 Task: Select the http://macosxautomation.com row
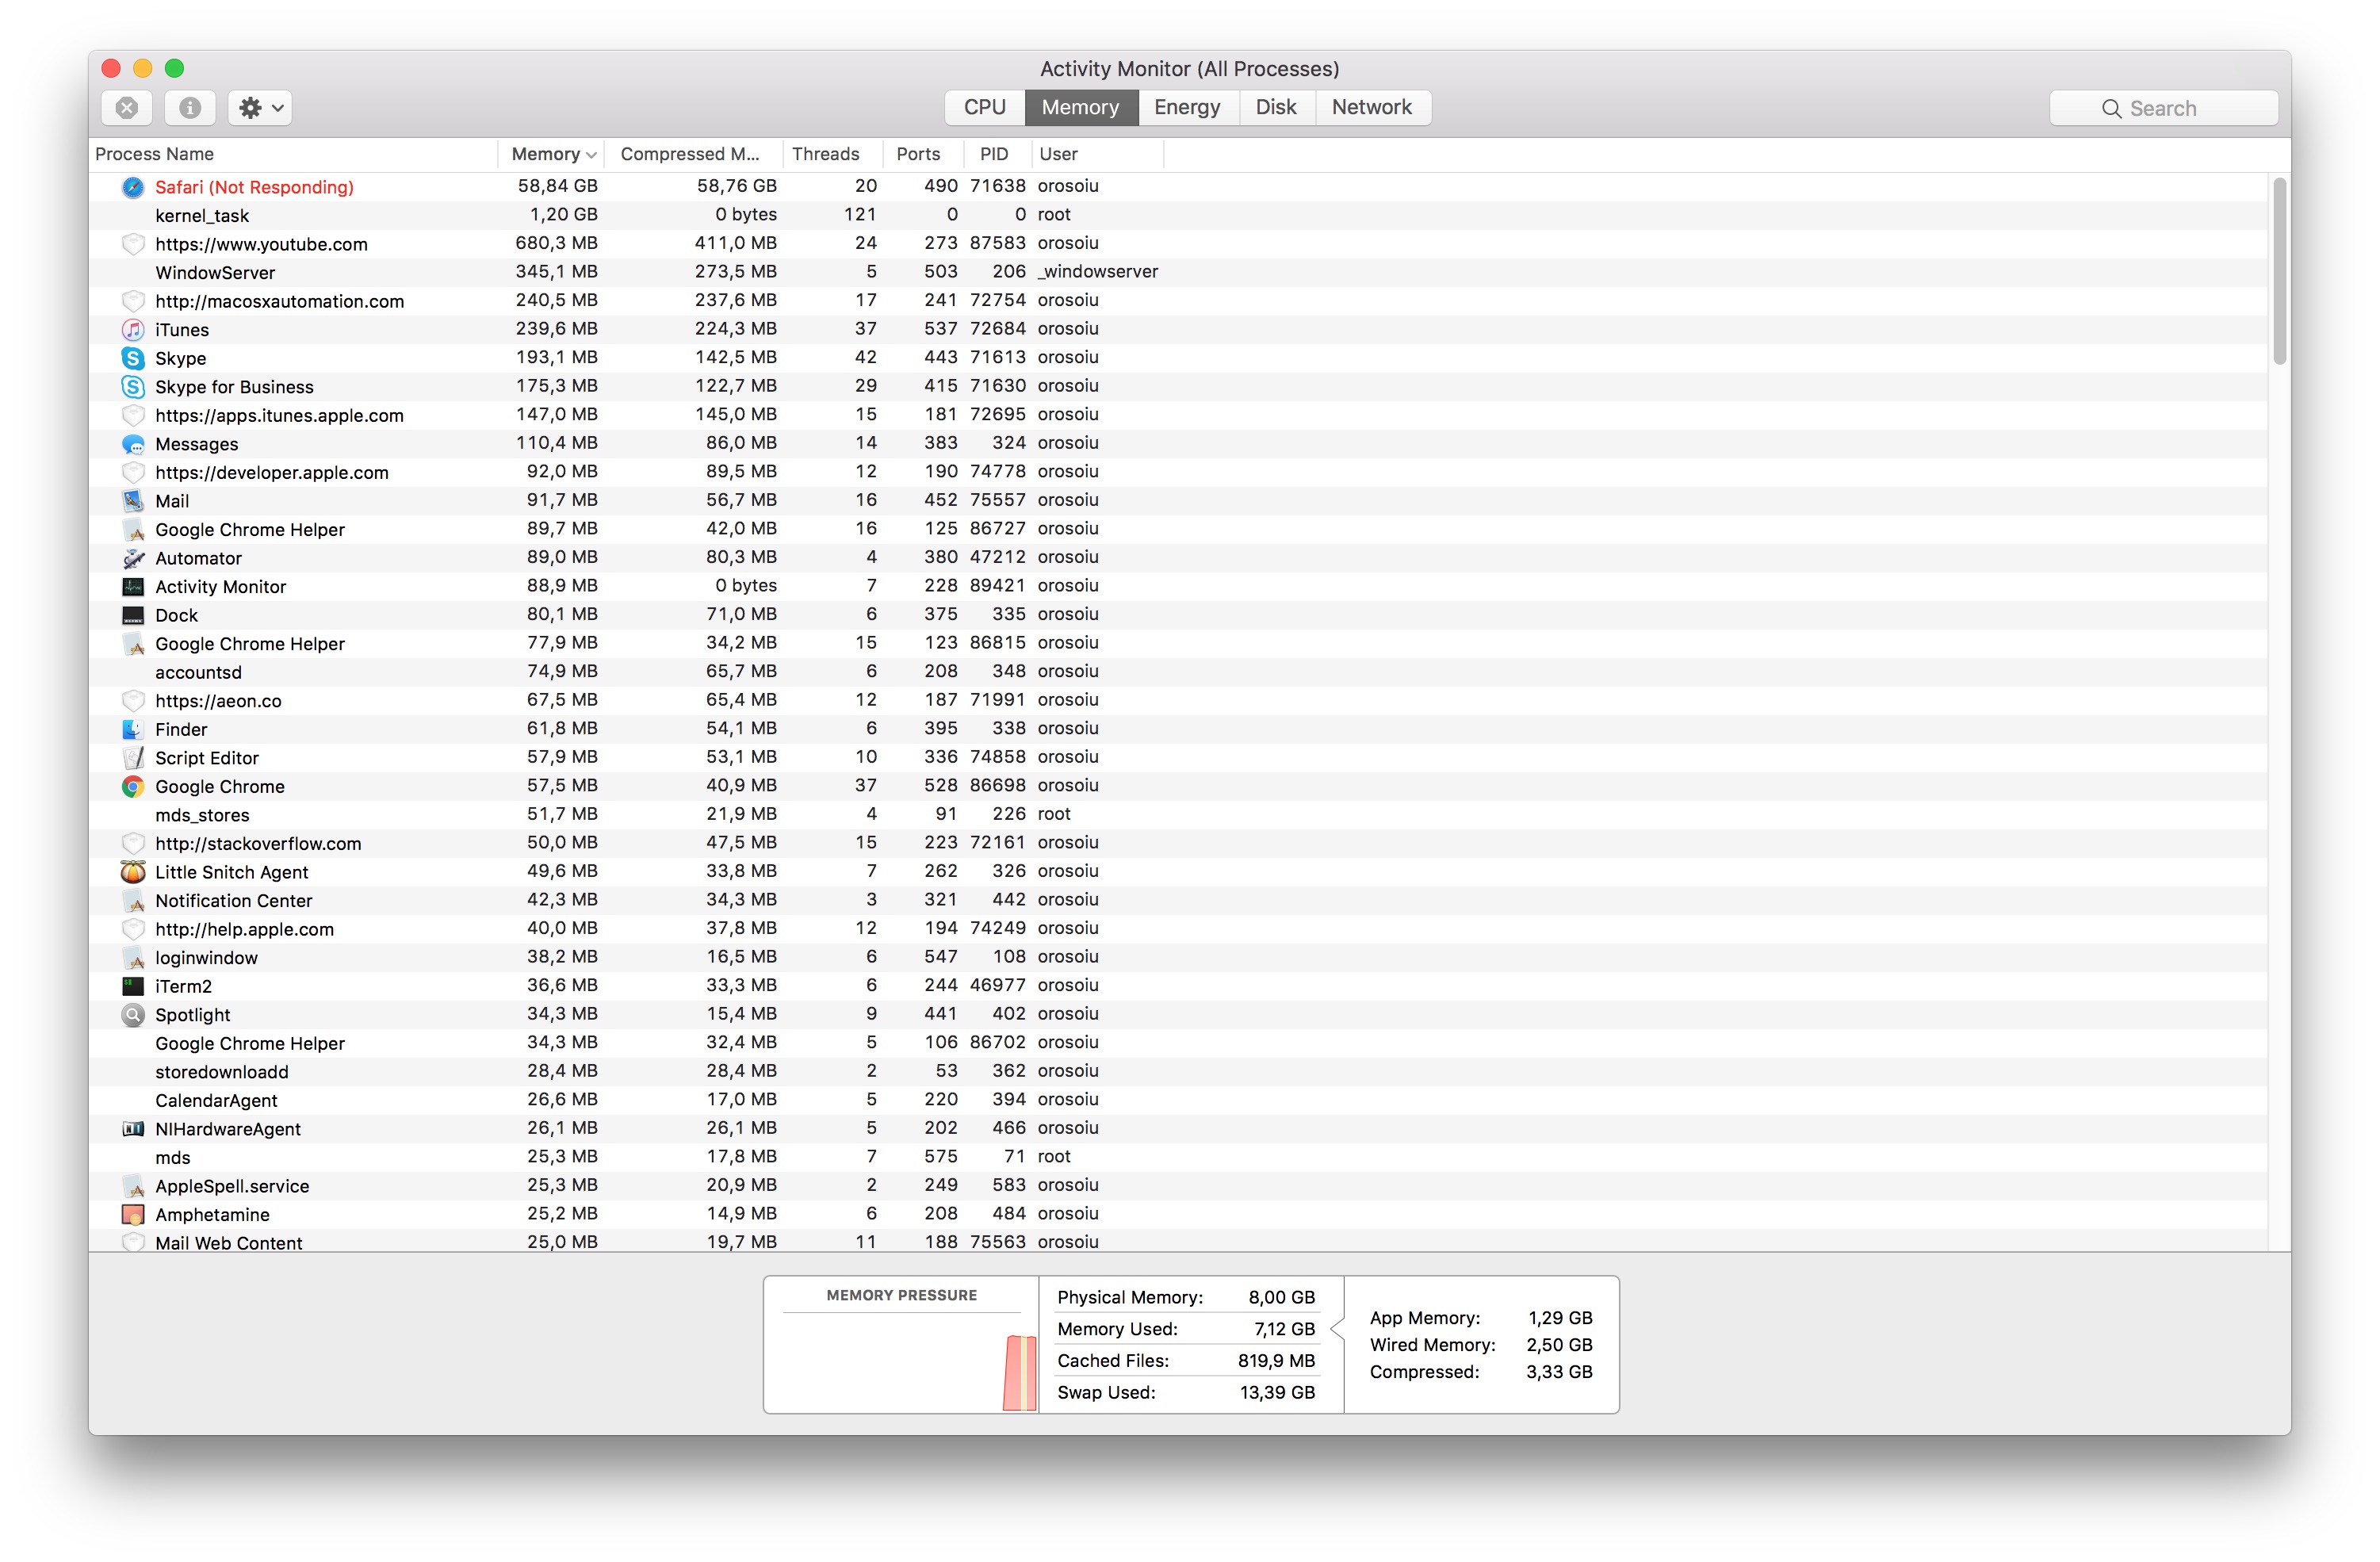coord(1178,301)
